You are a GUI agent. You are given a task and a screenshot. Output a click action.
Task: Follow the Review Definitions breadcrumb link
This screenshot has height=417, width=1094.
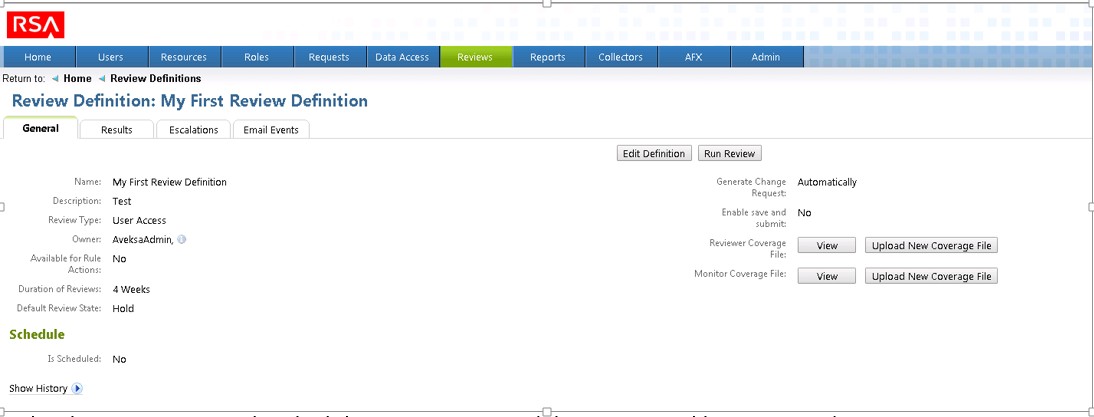155,79
